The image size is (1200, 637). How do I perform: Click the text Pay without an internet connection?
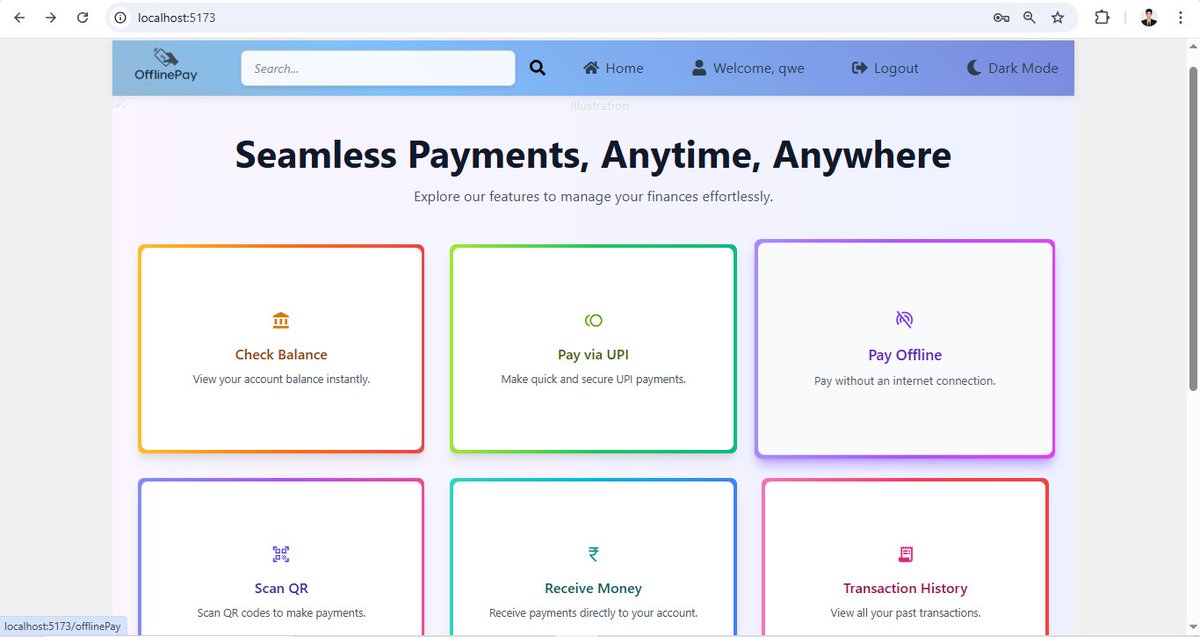(x=905, y=381)
